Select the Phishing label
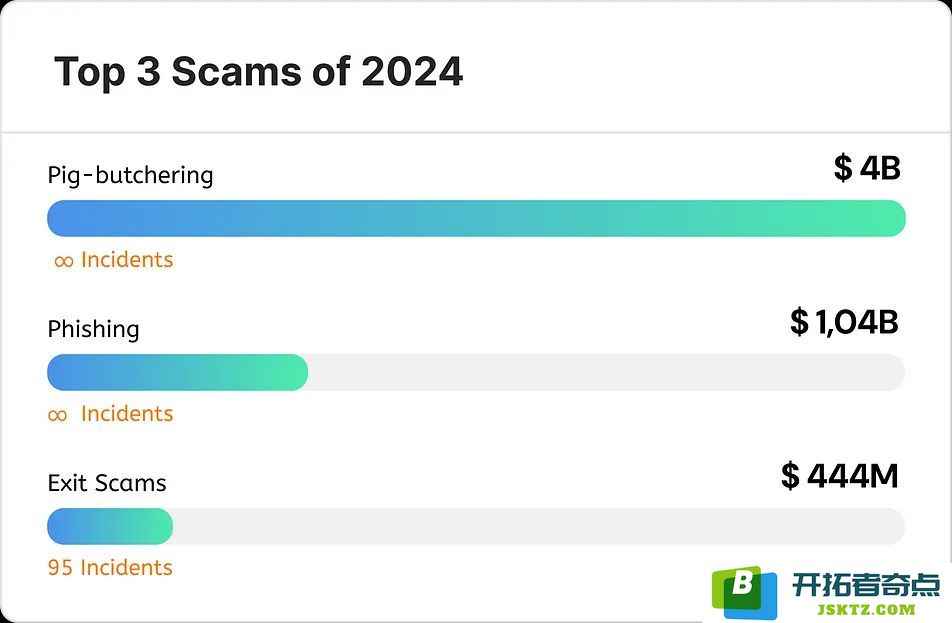This screenshot has width=952, height=623. (x=94, y=329)
